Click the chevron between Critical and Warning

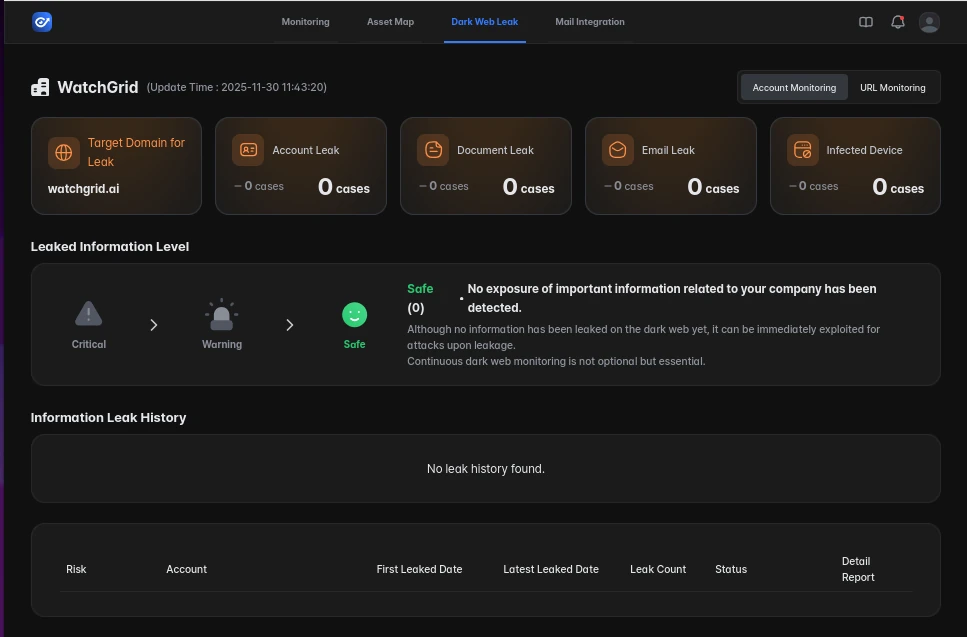pos(154,325)
